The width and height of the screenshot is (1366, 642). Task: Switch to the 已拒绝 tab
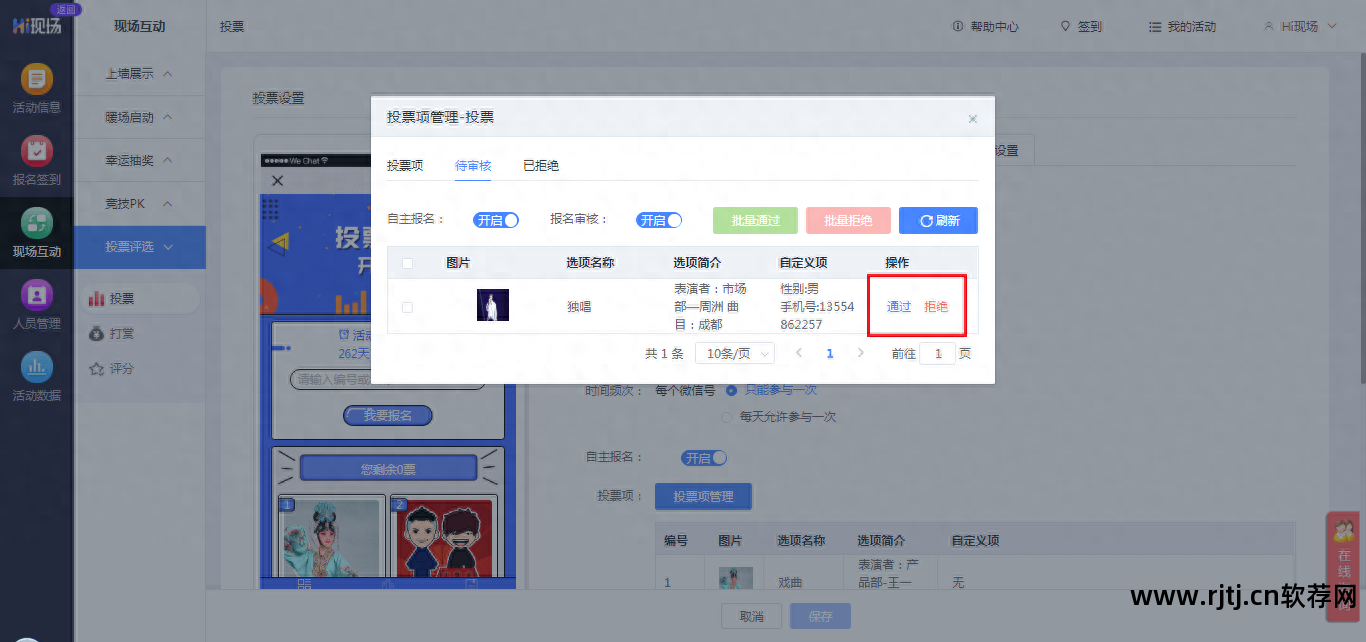[x=540, y=166]
